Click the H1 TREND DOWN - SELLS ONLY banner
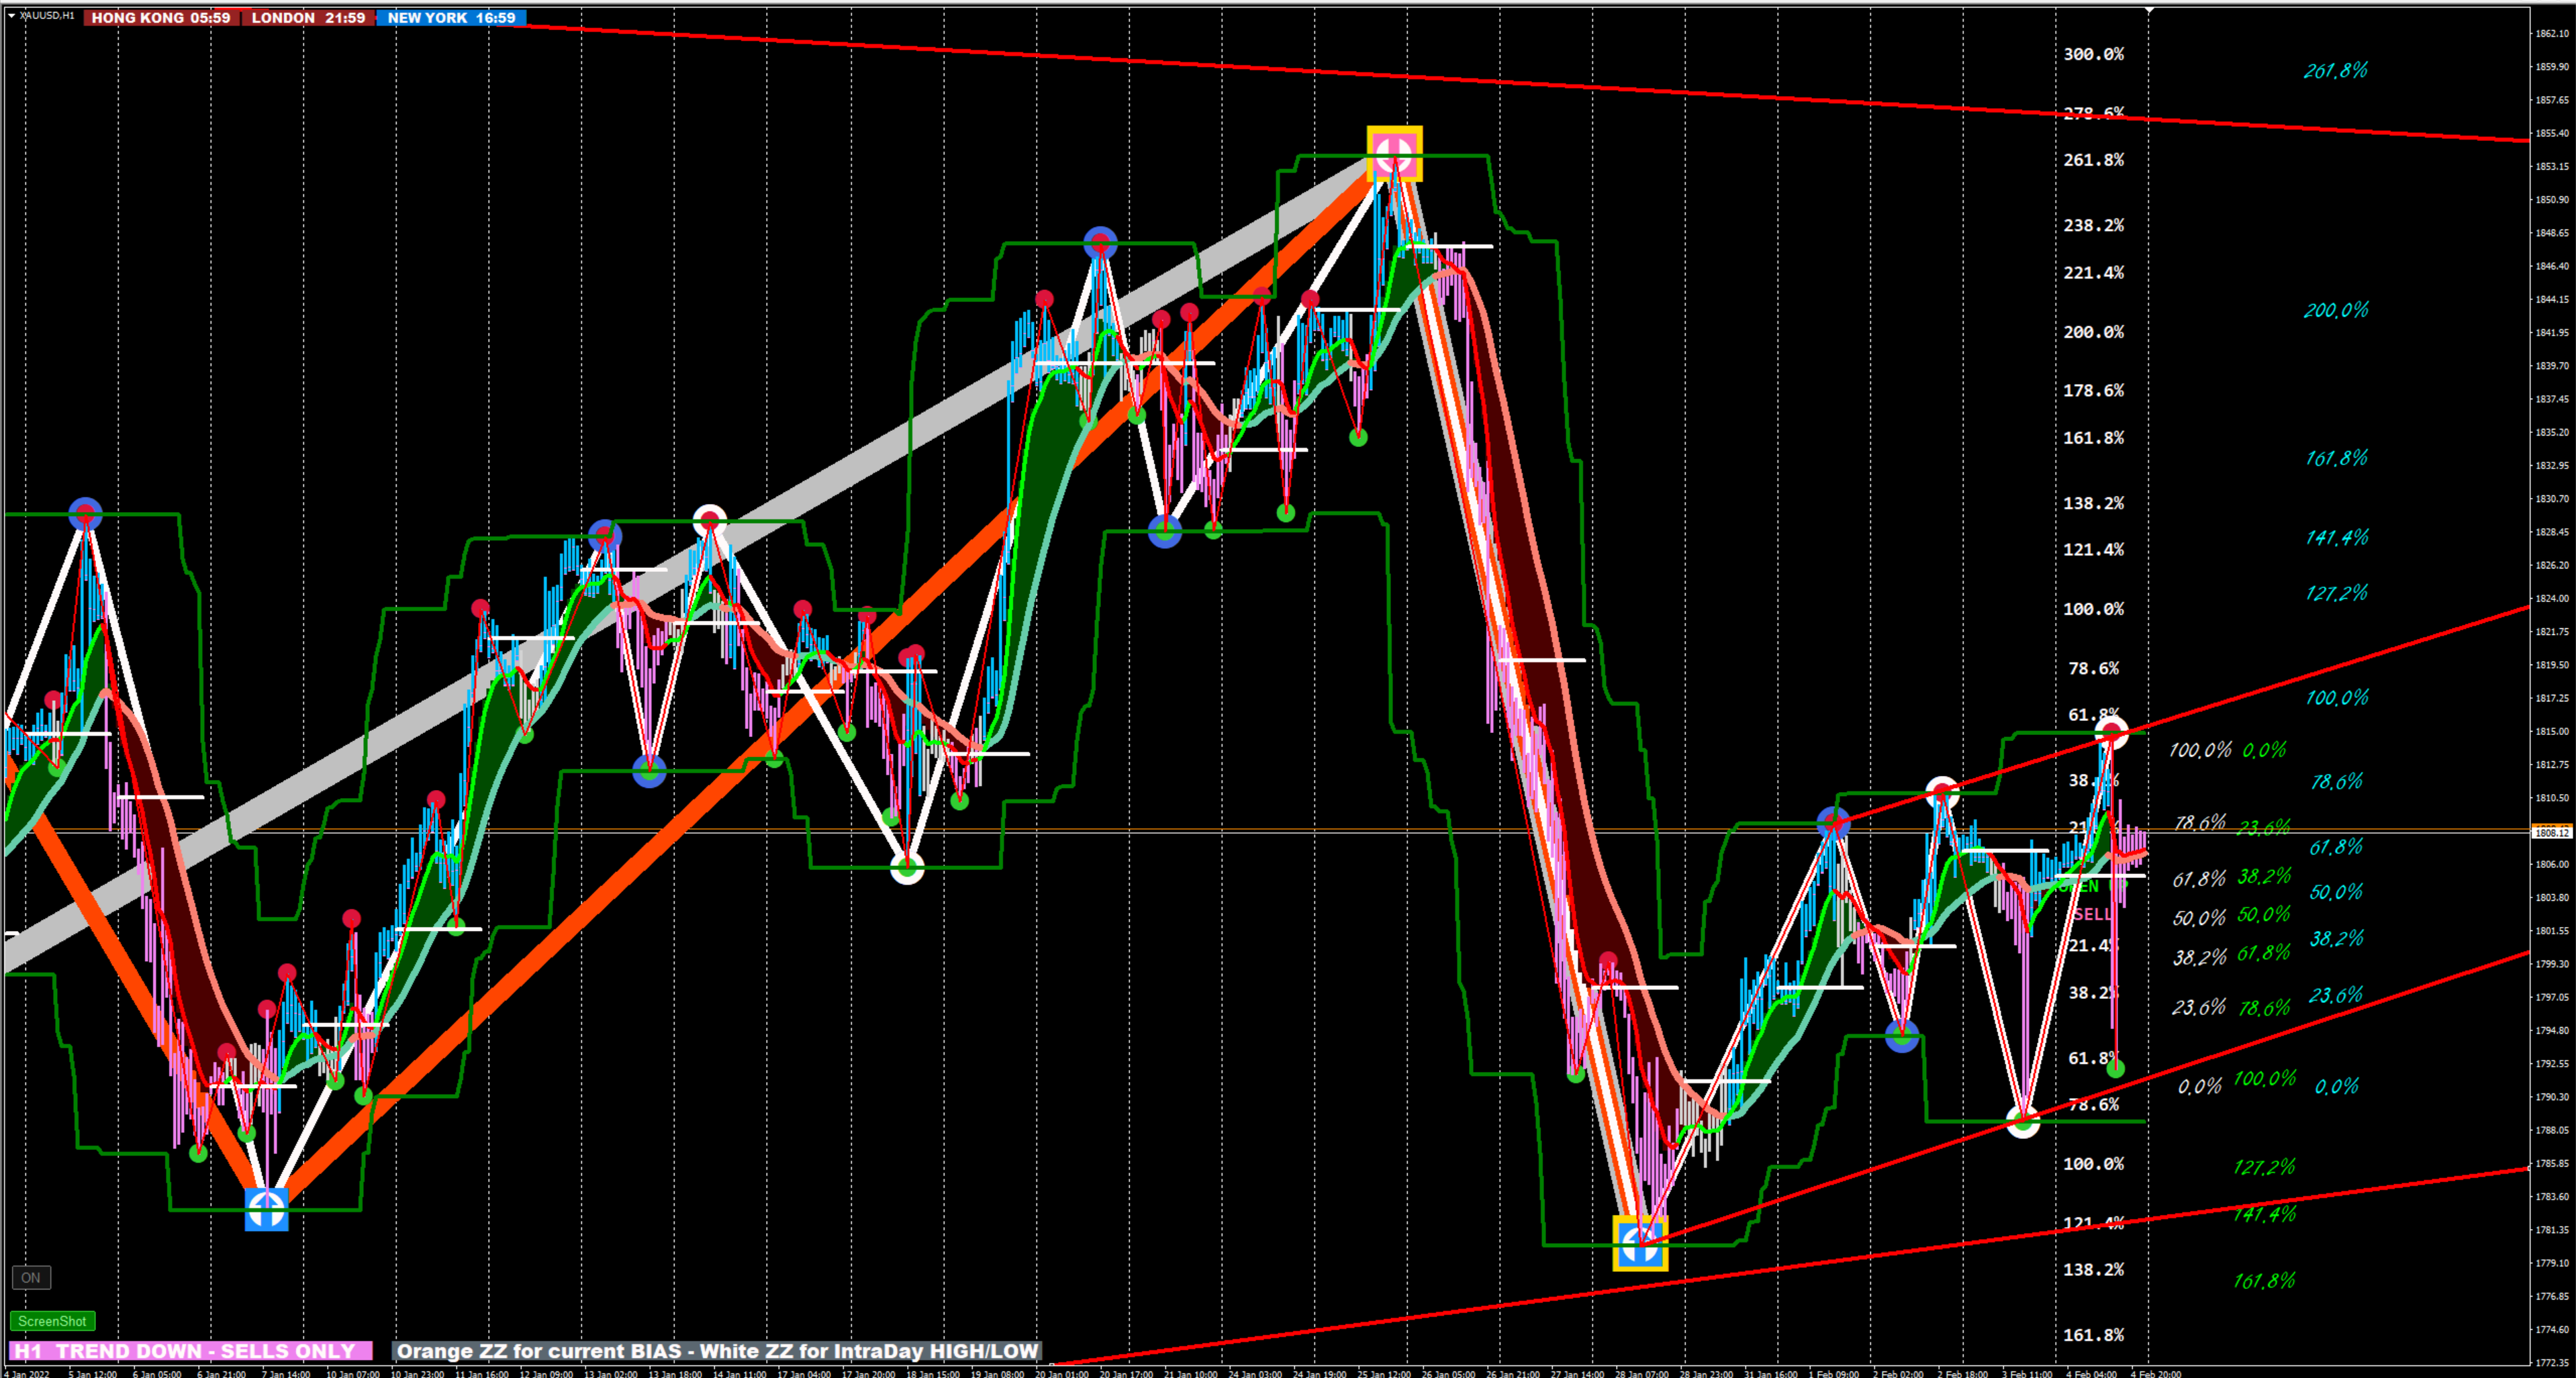Viewport: 2576px width, 1378px height. [190, 1351]
